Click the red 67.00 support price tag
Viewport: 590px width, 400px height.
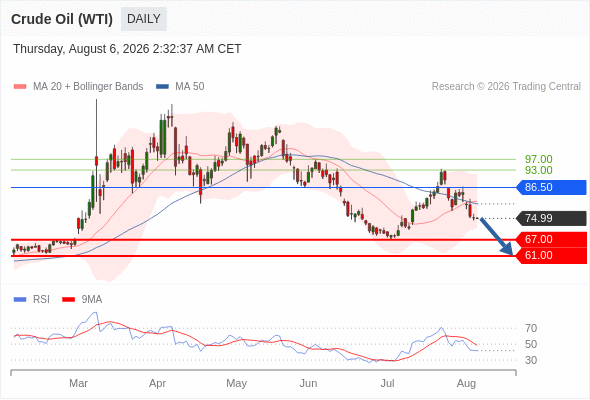click(x=551, y=239)
